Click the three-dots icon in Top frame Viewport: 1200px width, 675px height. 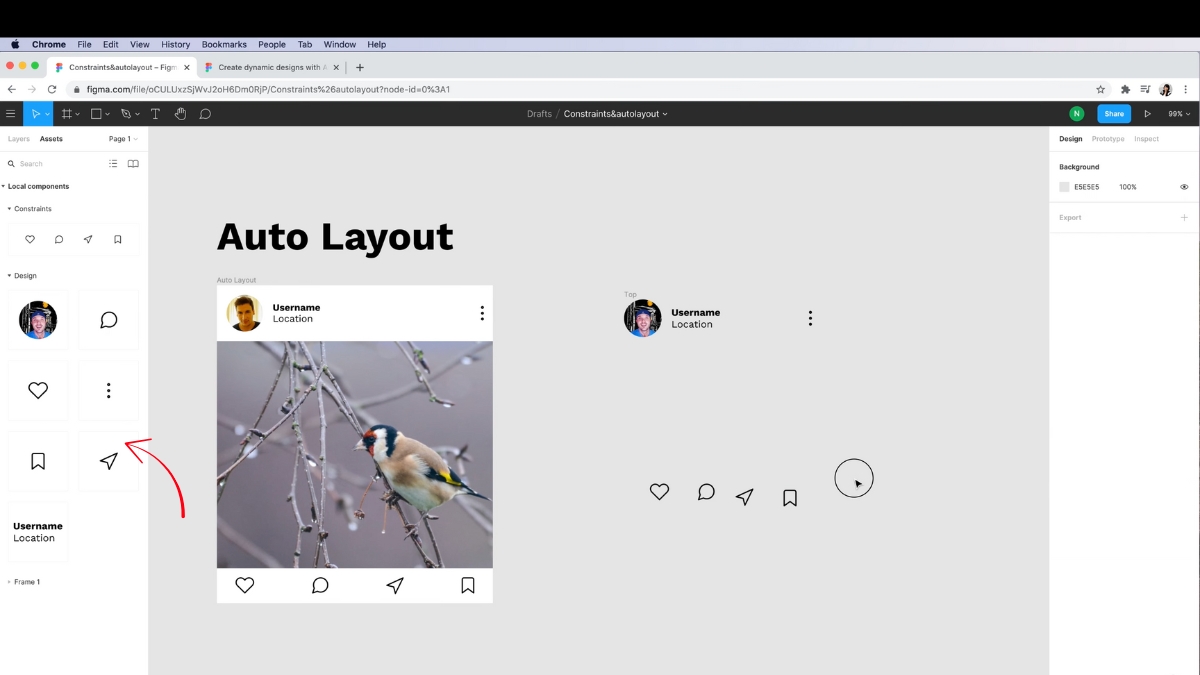pyautogui.click(x=810, y=318)
